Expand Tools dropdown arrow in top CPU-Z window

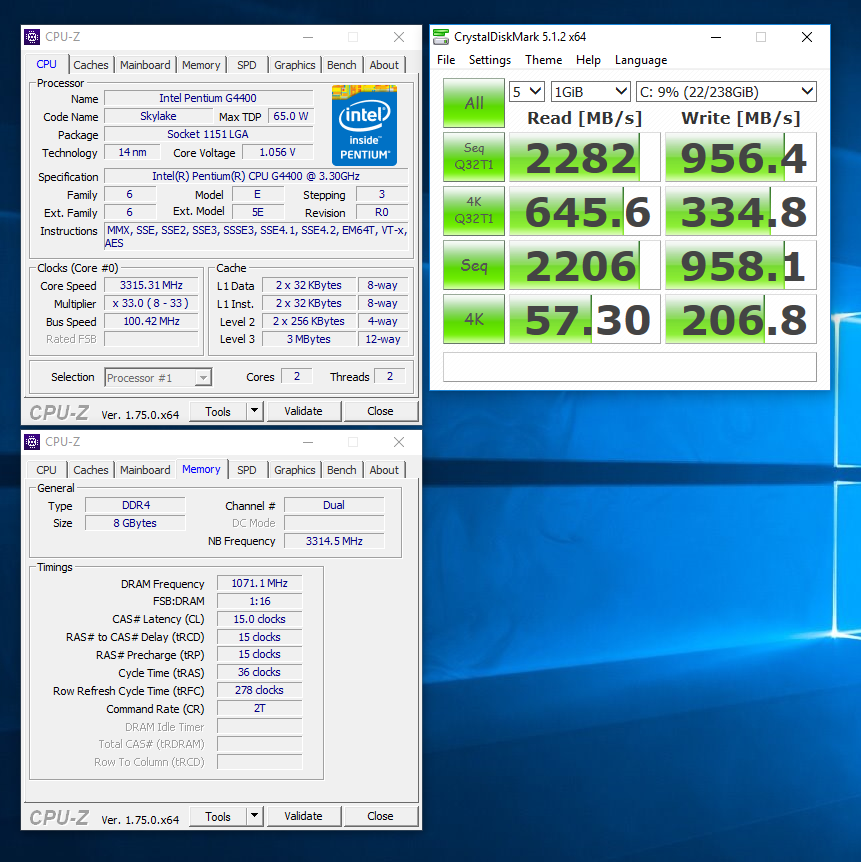click(255, 411)
